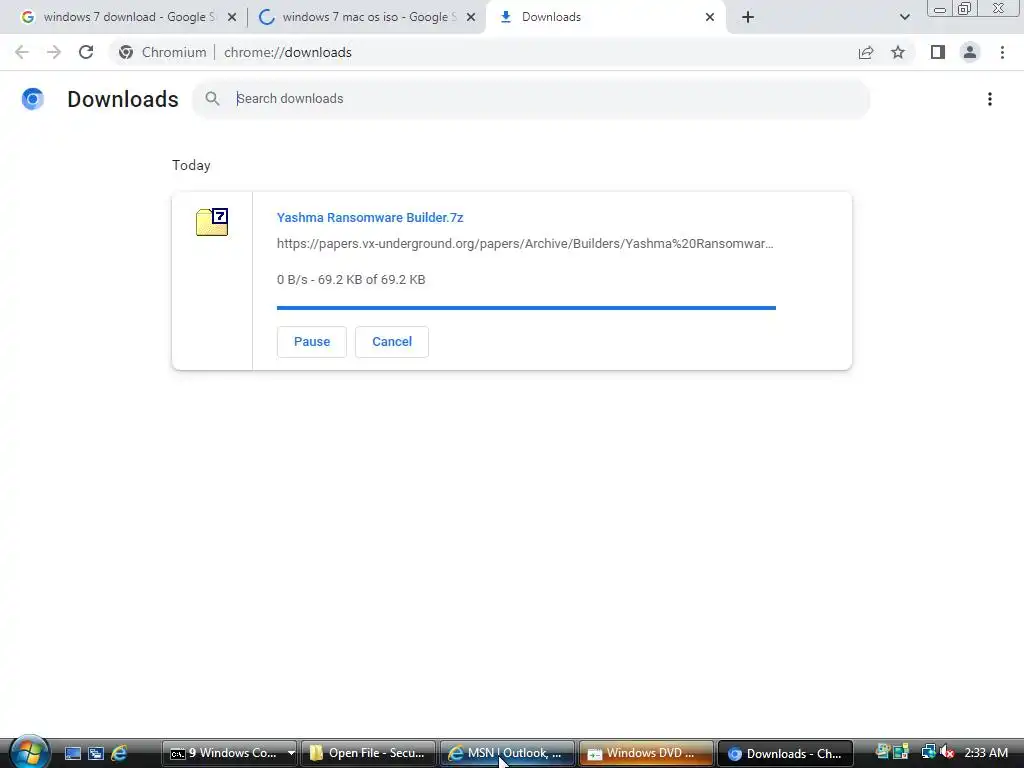This screenshot has height=768, width=1024.
Task: Open a new tab with plus button
Action: click(x=748, y=17)
